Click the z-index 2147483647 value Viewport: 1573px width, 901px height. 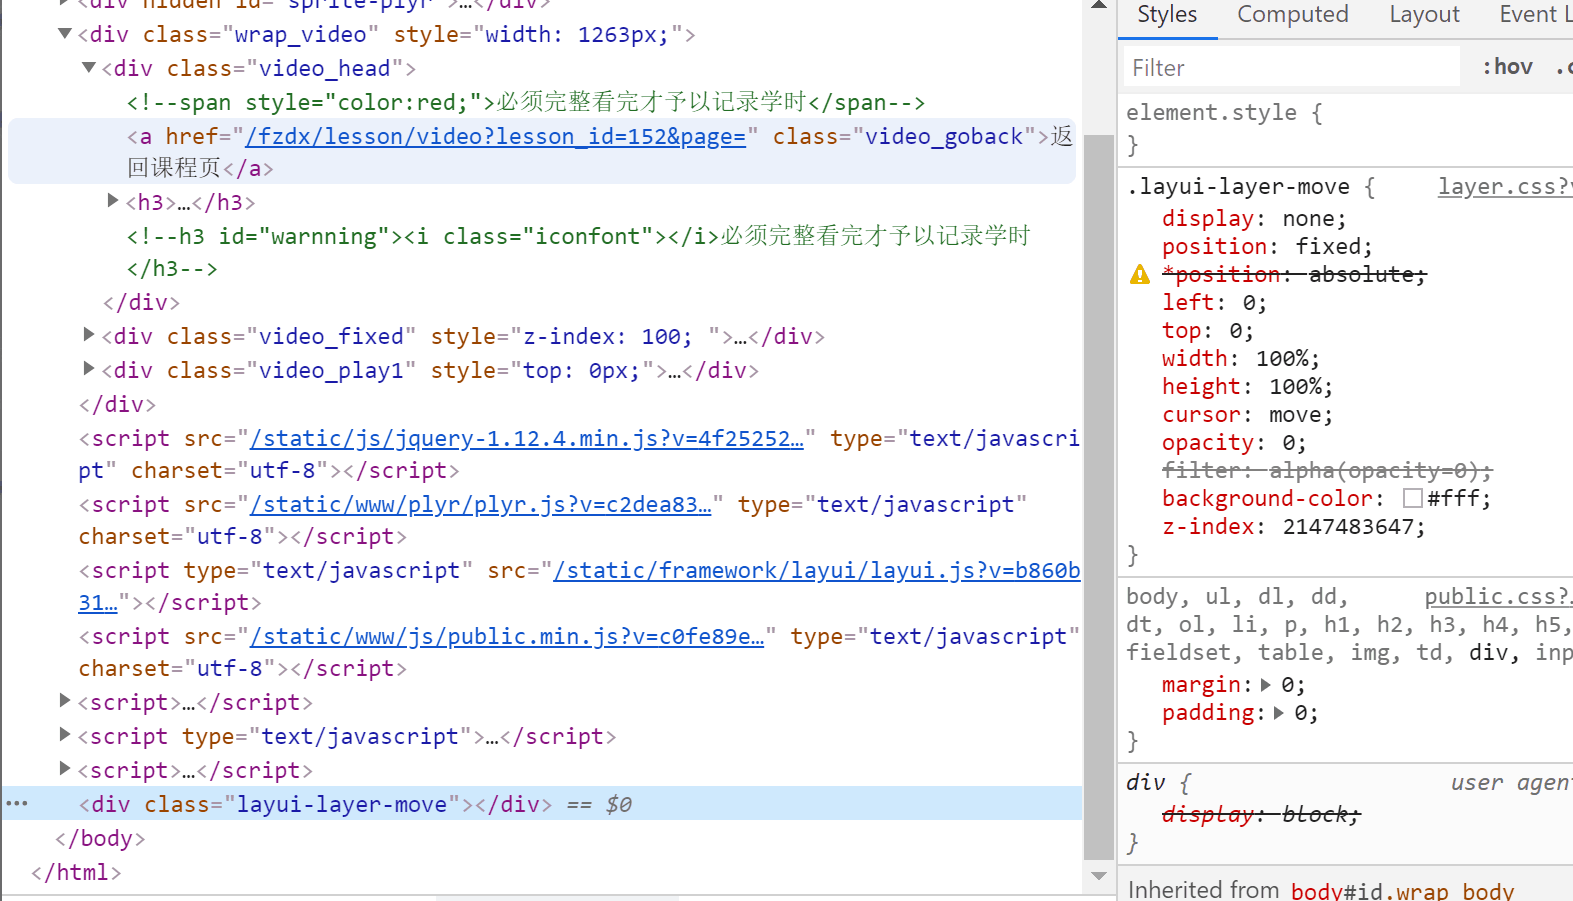click(1347, 526)
